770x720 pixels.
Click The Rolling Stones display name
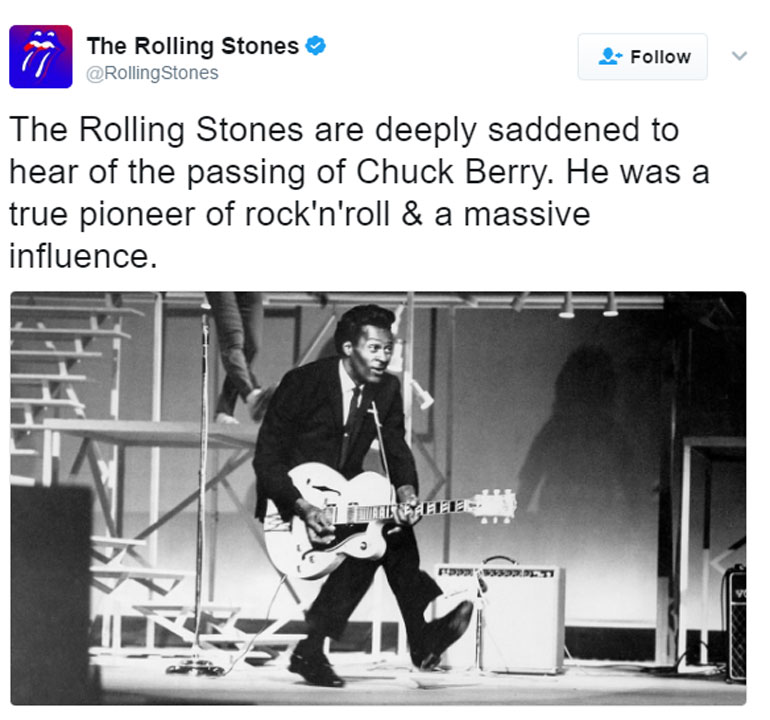(x=192, y=46)
